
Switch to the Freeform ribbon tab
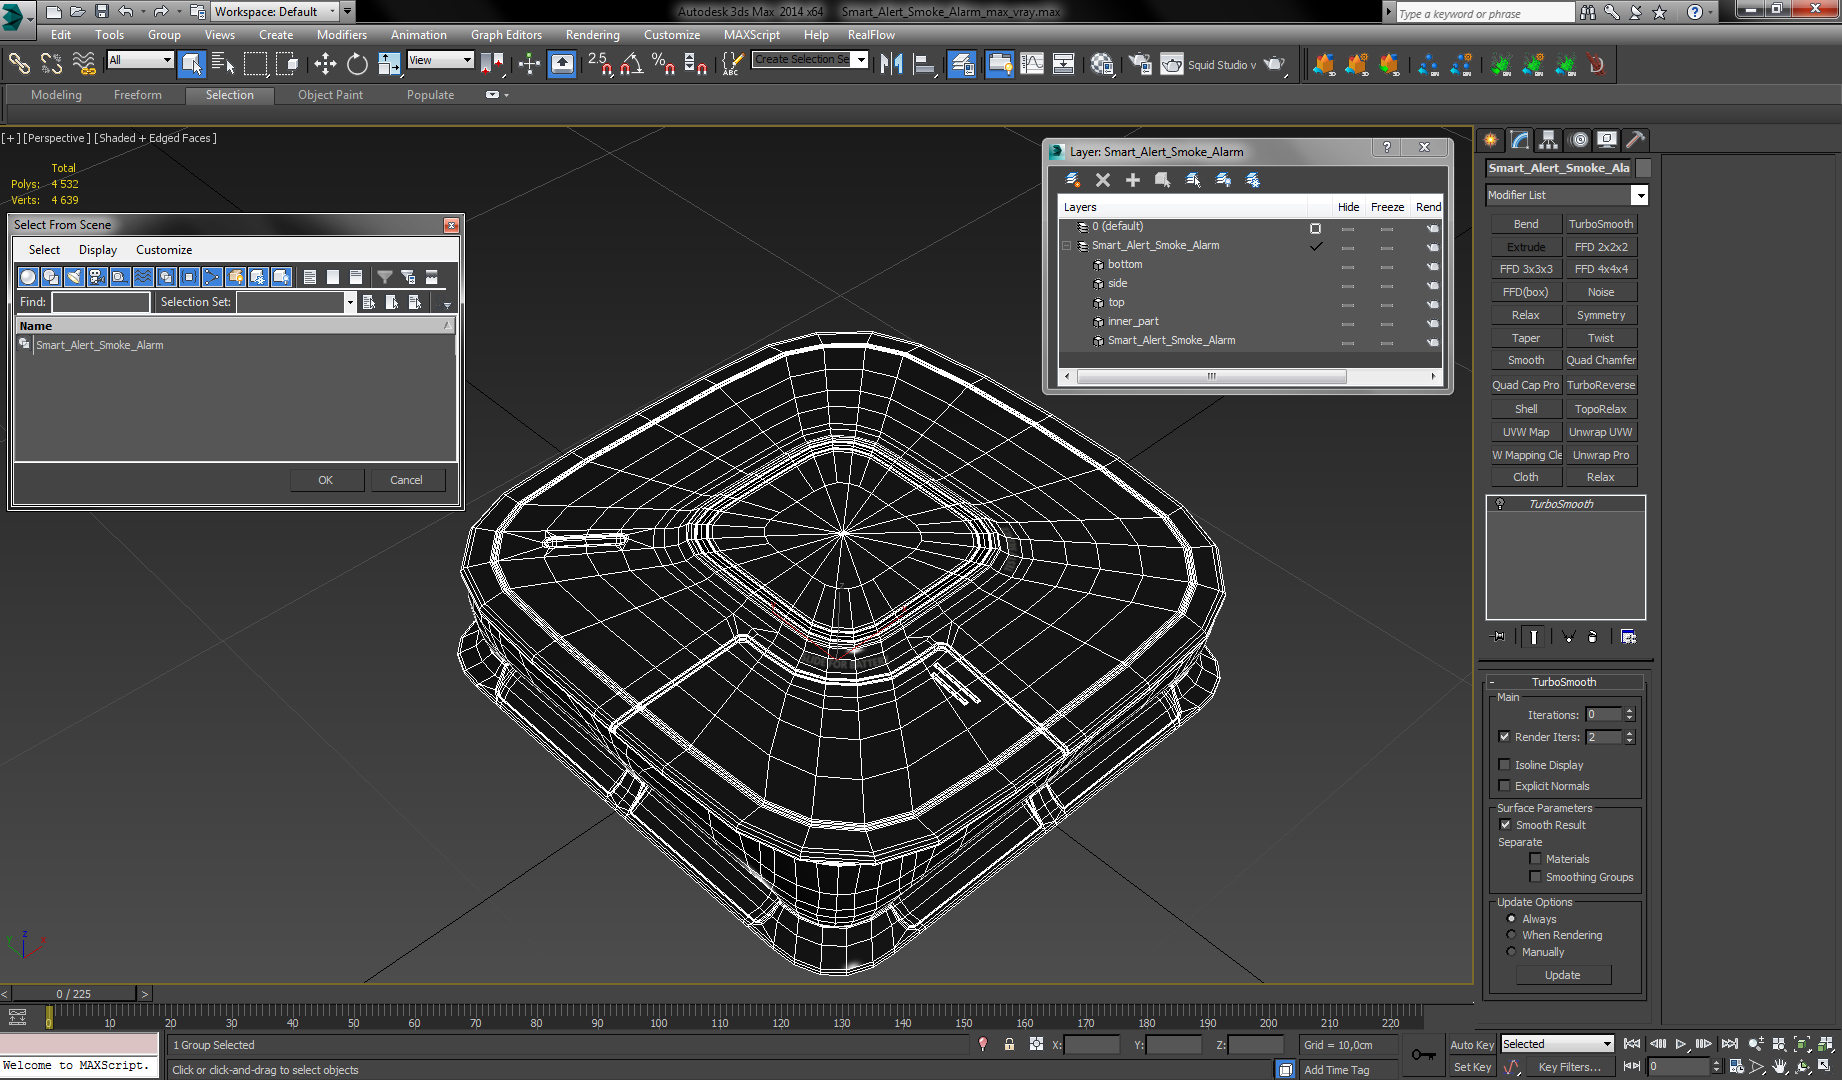click(137, 95)
